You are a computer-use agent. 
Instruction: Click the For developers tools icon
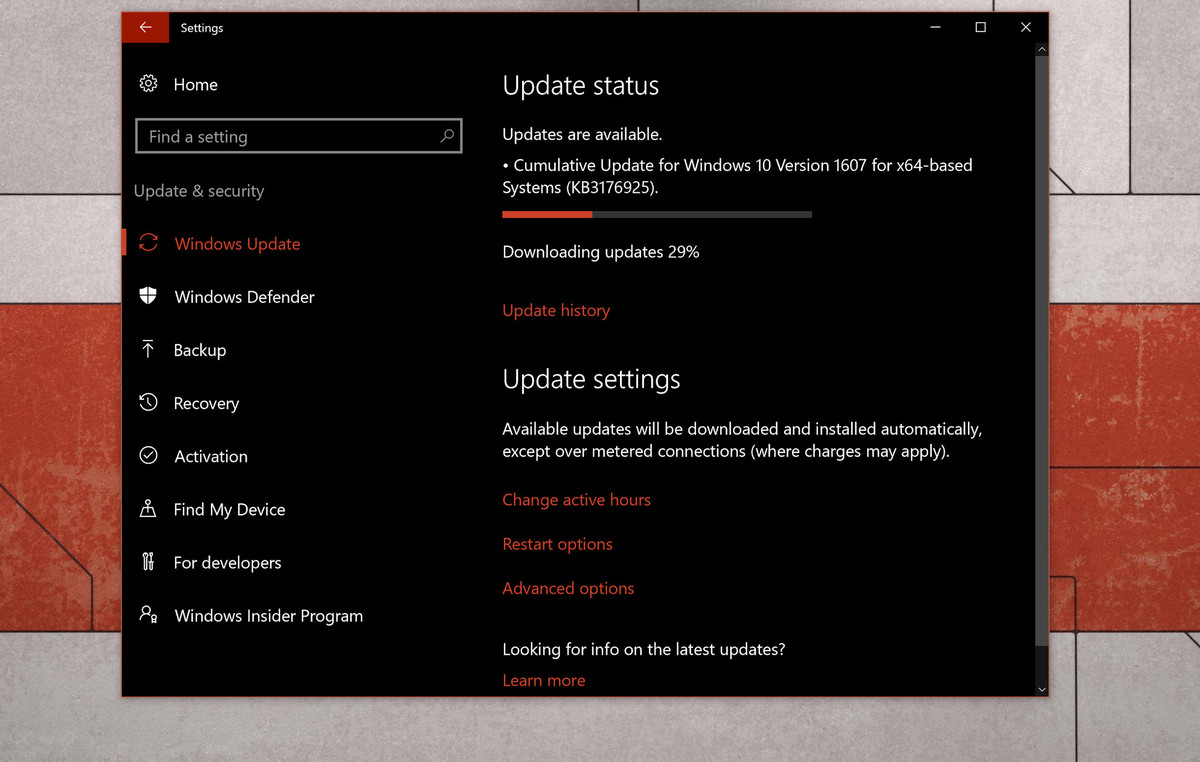point(148,562)
